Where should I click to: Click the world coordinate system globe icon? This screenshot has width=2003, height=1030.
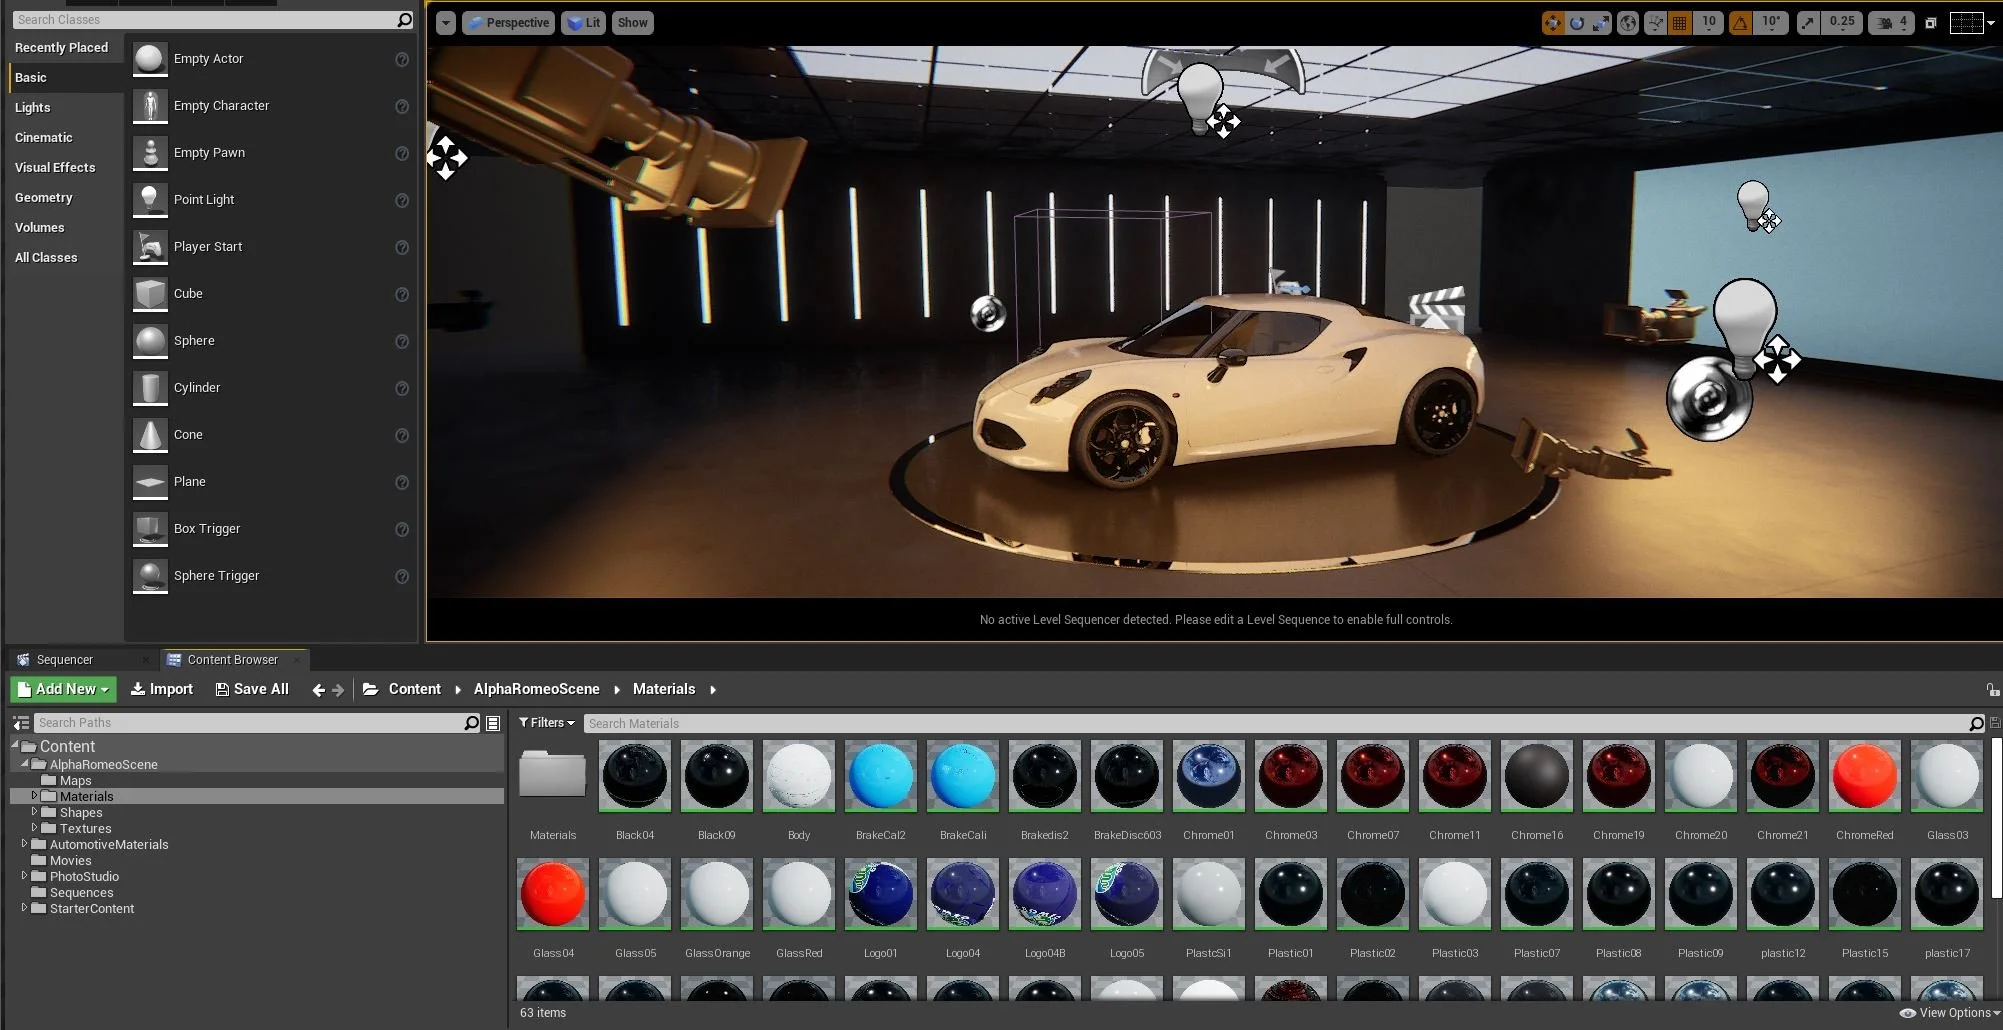pos(1628,23)
